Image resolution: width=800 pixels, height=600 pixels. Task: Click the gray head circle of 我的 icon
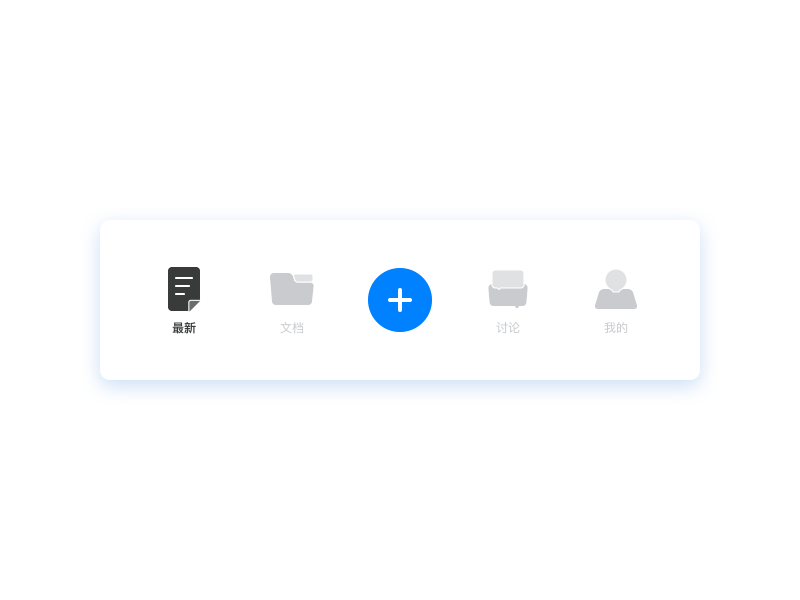click(x=616, y=280)
